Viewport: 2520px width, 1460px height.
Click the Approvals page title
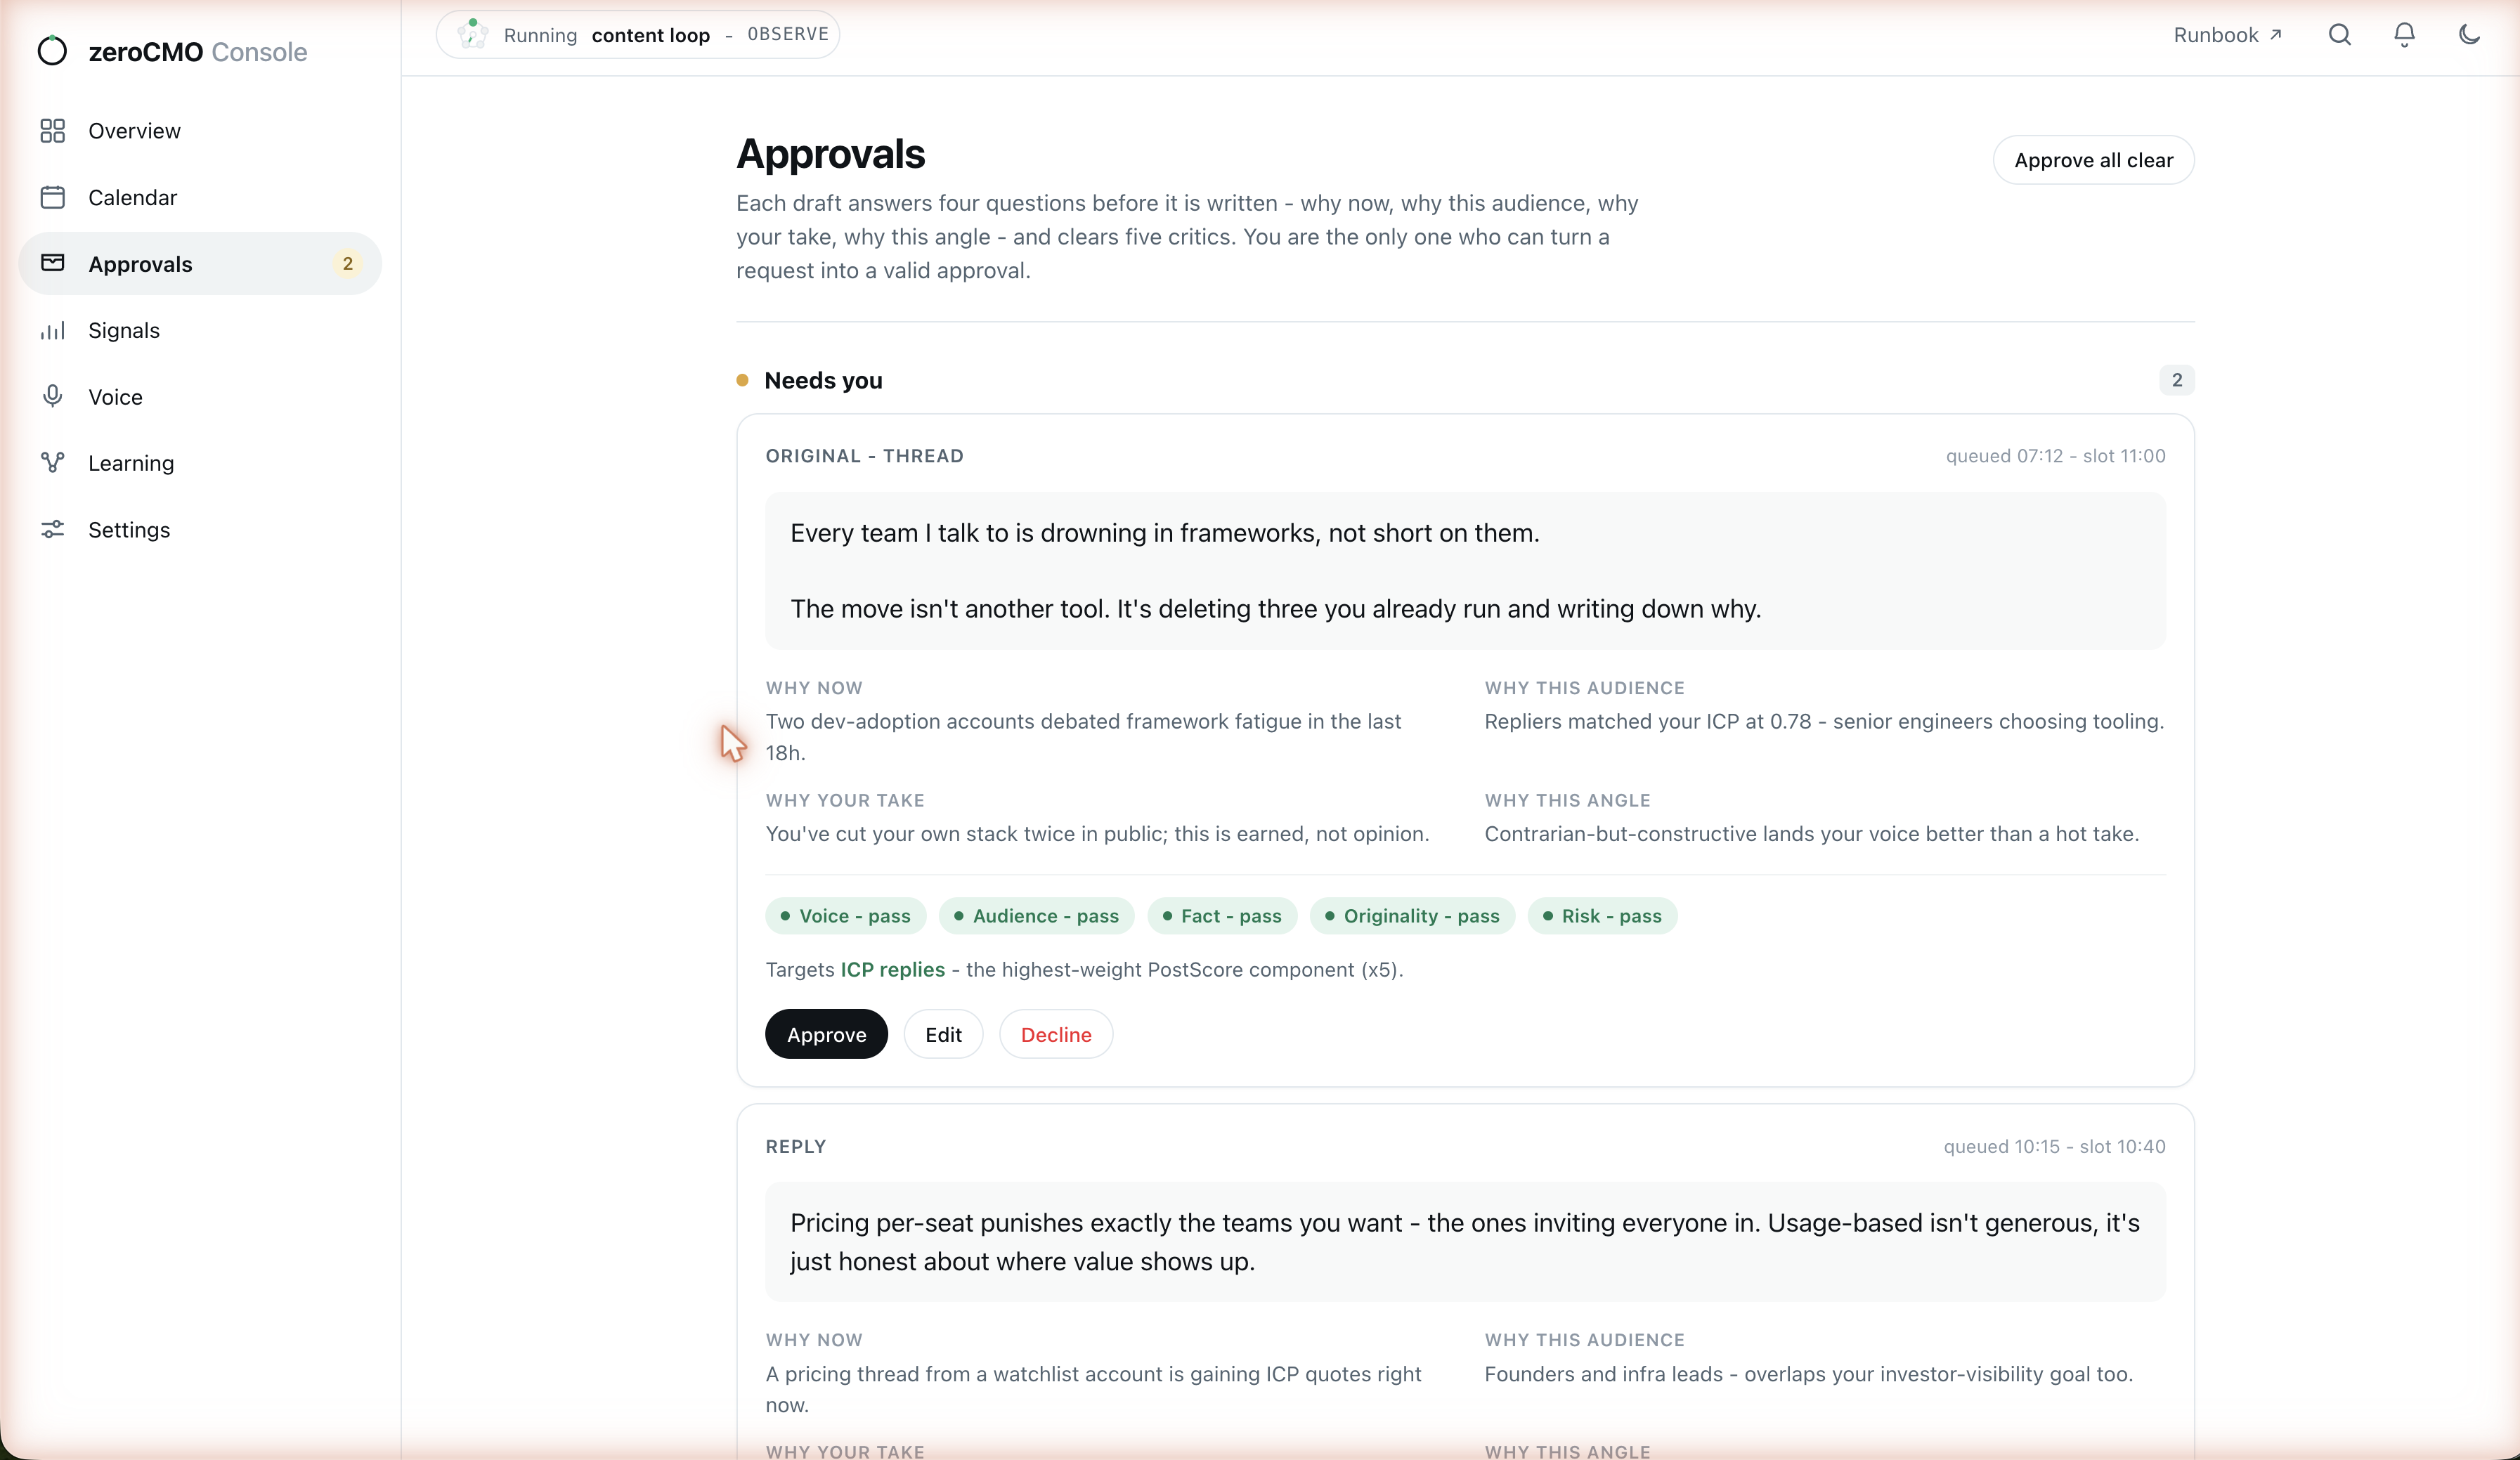830,153
